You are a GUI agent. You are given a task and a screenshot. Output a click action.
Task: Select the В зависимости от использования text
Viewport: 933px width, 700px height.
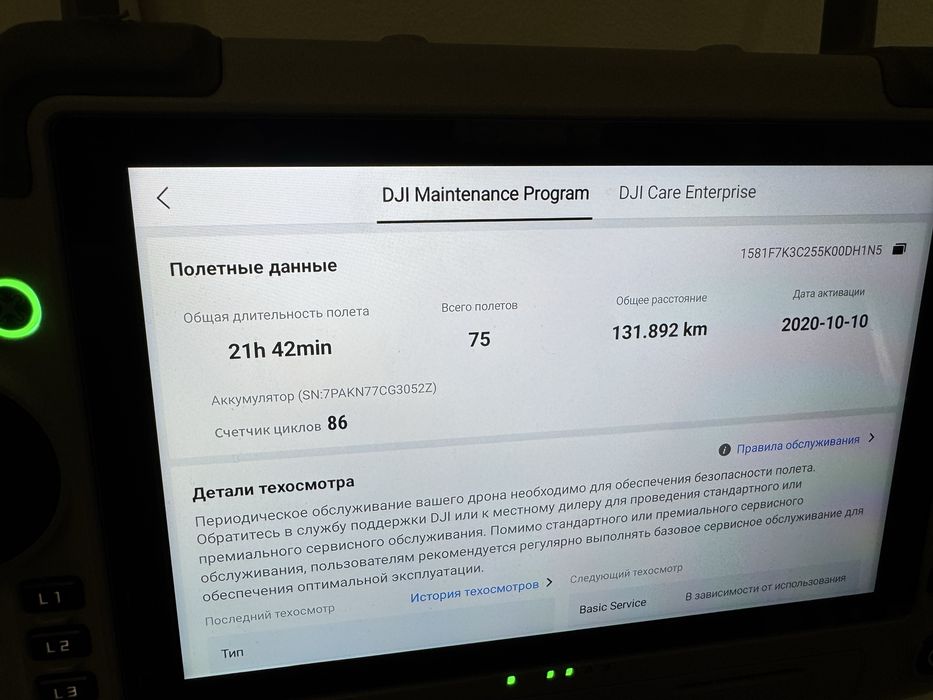point(765,587)
